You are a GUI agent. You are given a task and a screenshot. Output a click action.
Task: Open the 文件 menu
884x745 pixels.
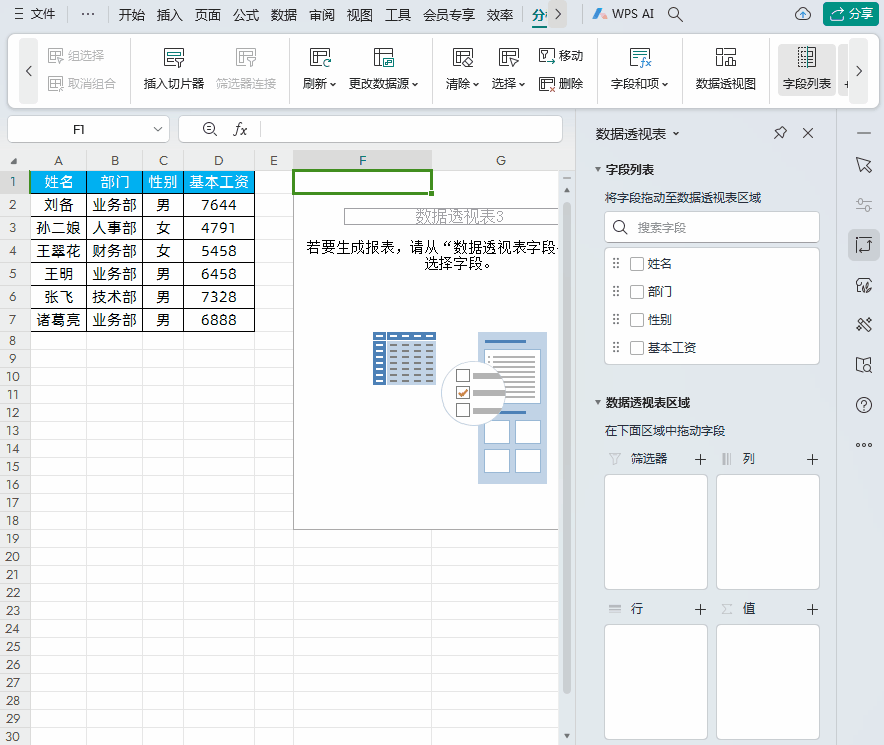34,15
